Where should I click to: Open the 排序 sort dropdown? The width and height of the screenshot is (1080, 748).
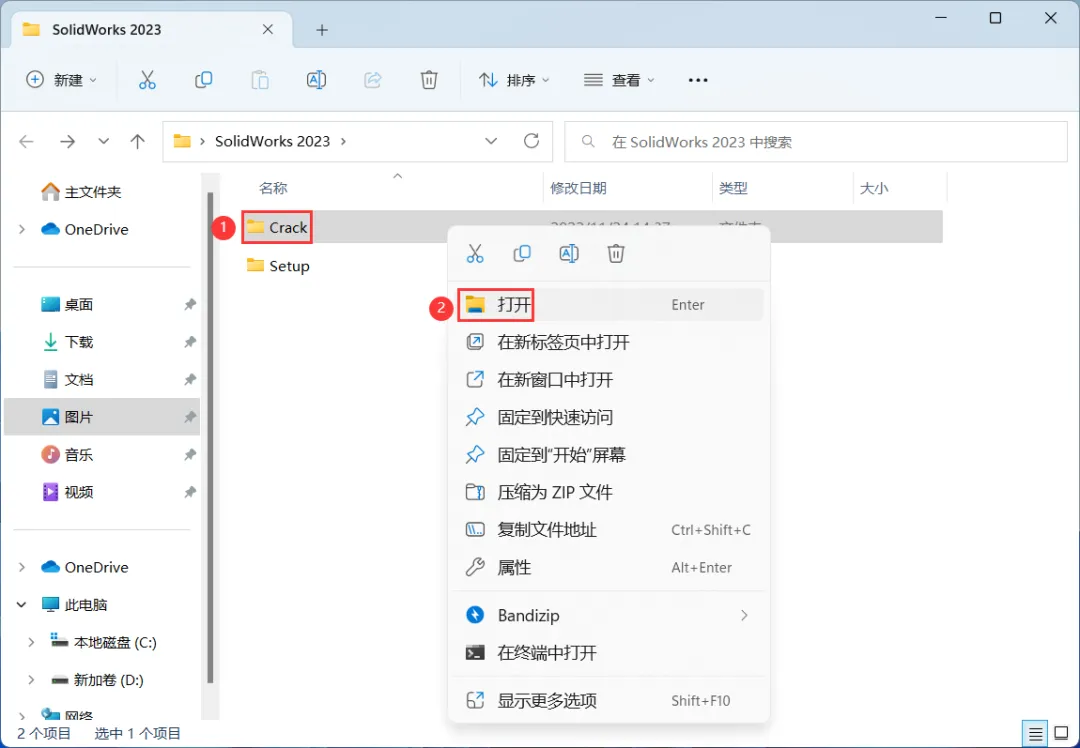(x=514, y=80)
